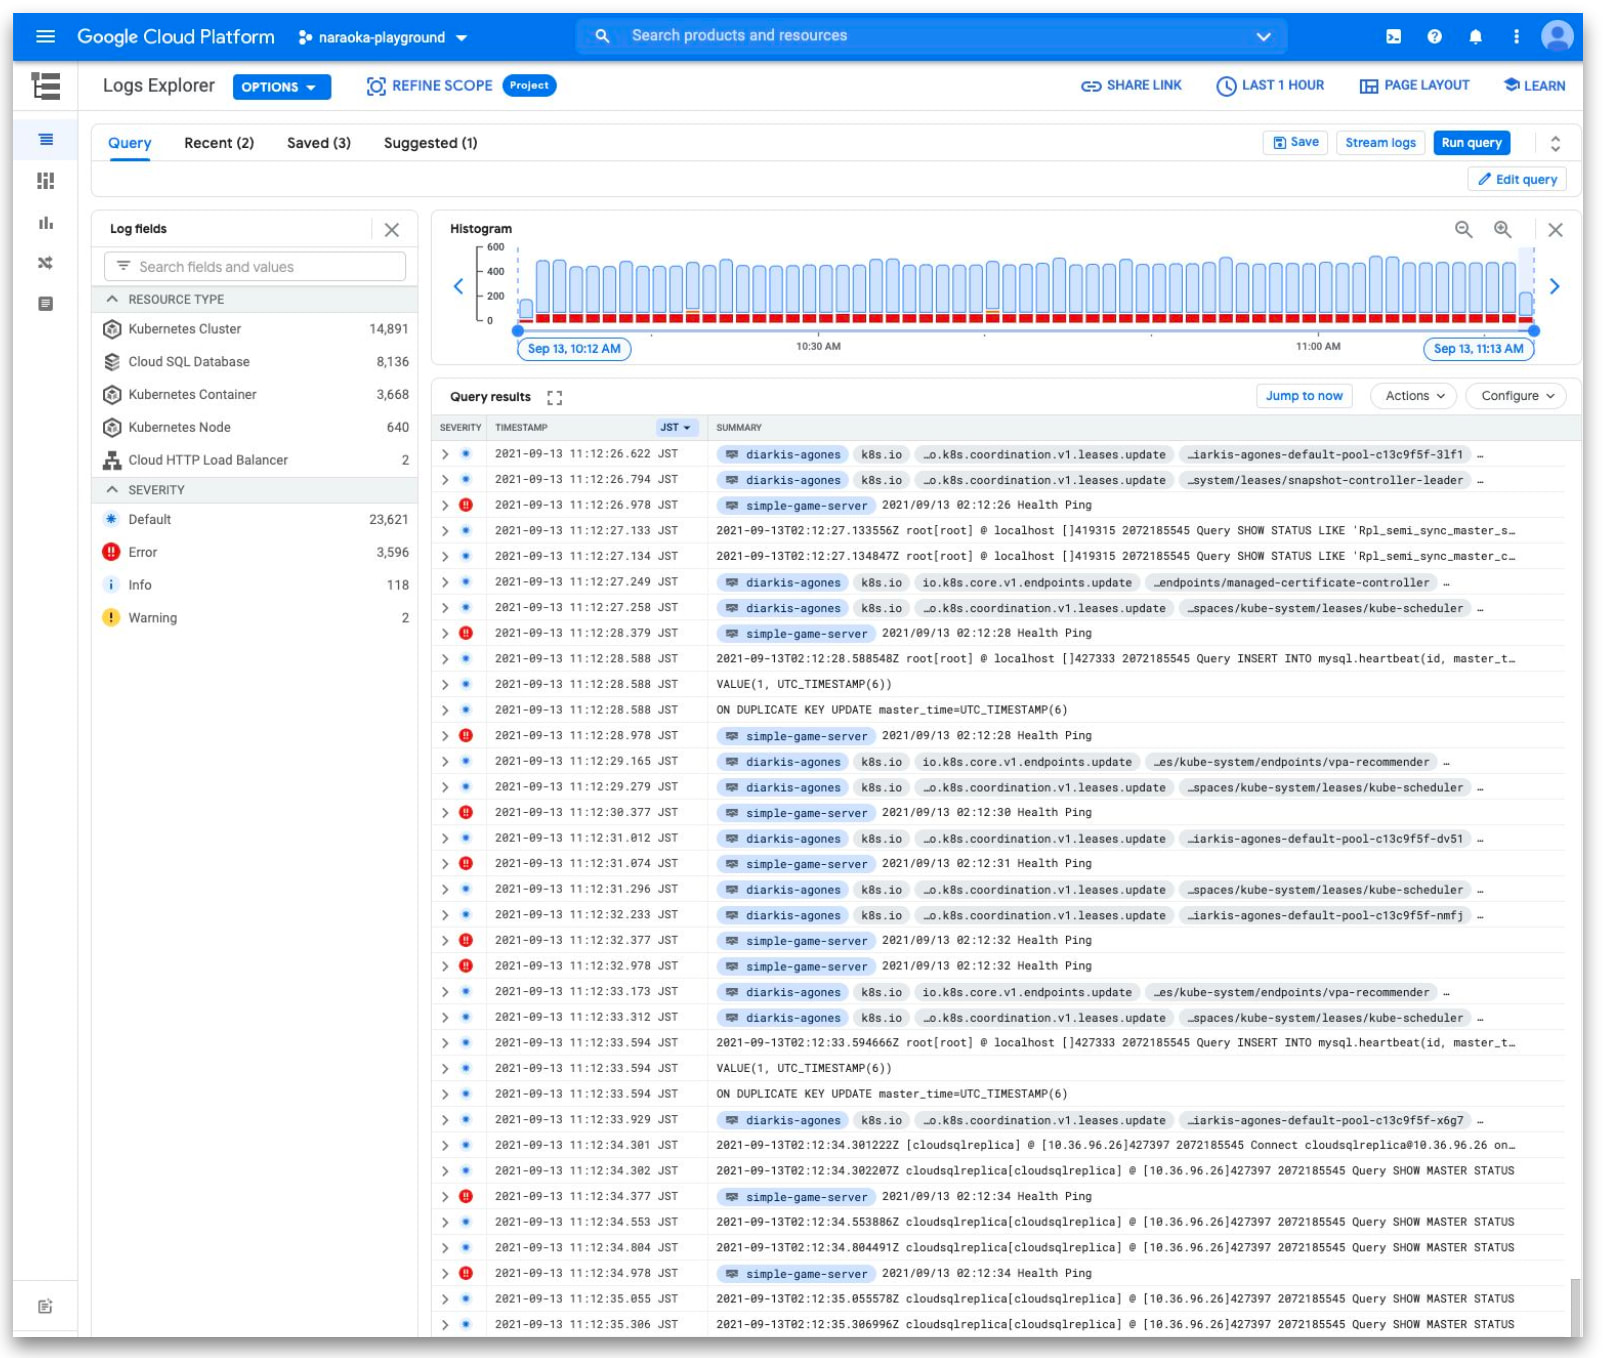Filter by Info severity
The image size is (1606, 1358).
click(254, 585)
